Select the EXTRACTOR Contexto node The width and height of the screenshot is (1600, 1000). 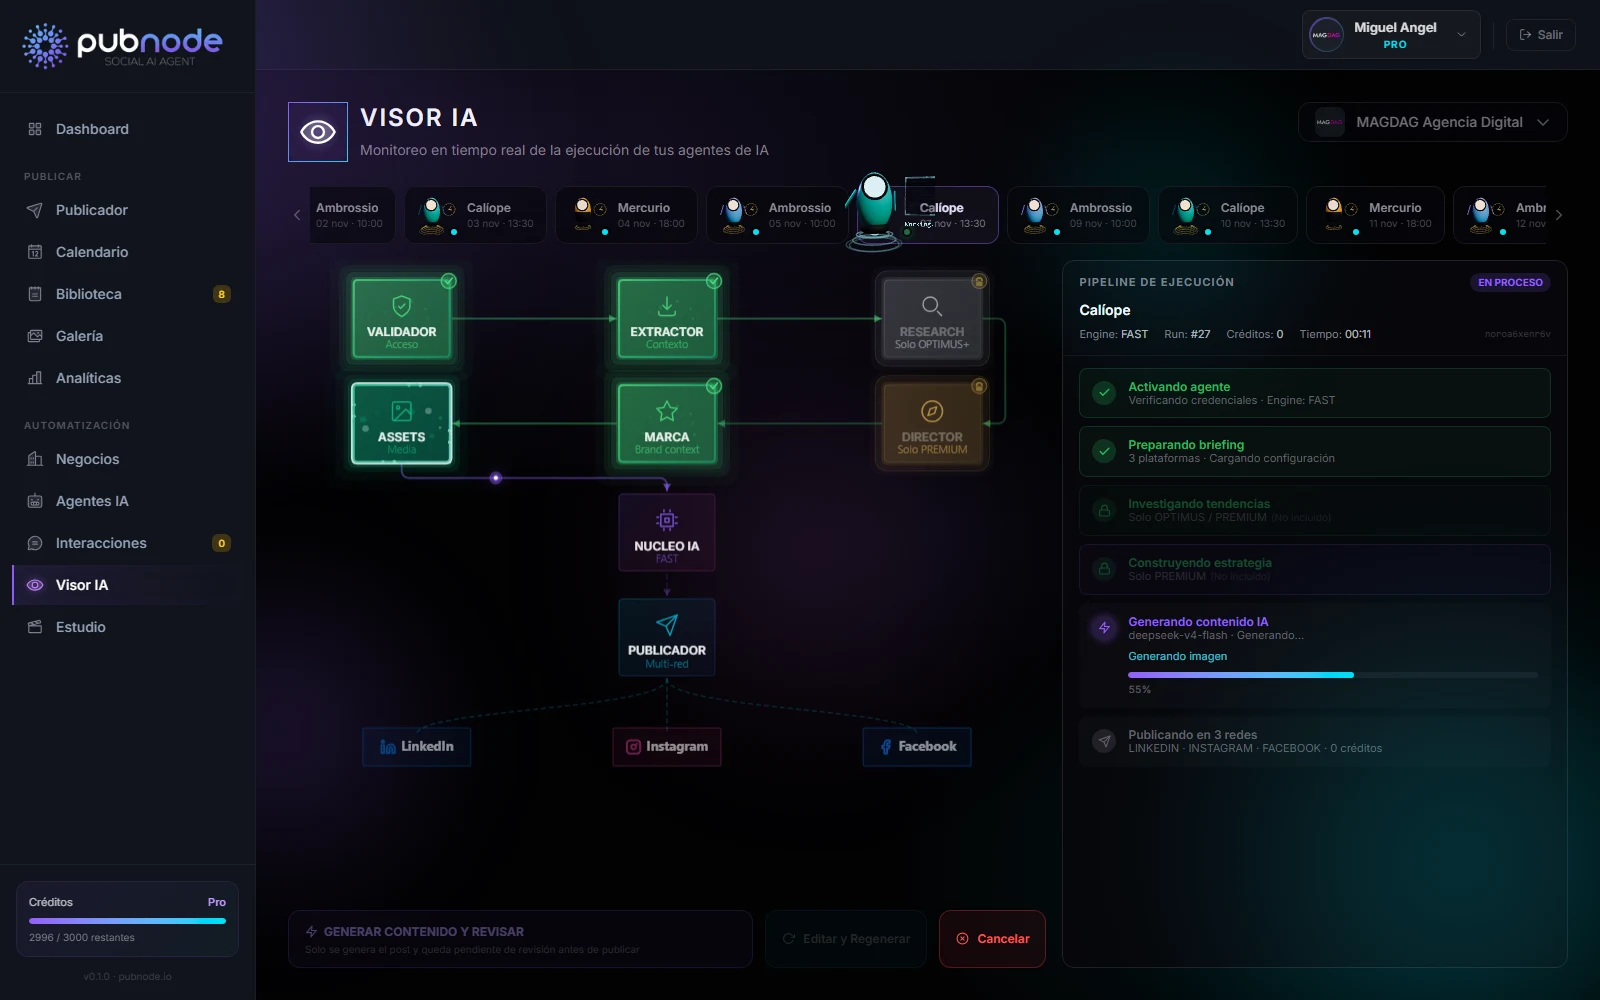pos(667,319)
